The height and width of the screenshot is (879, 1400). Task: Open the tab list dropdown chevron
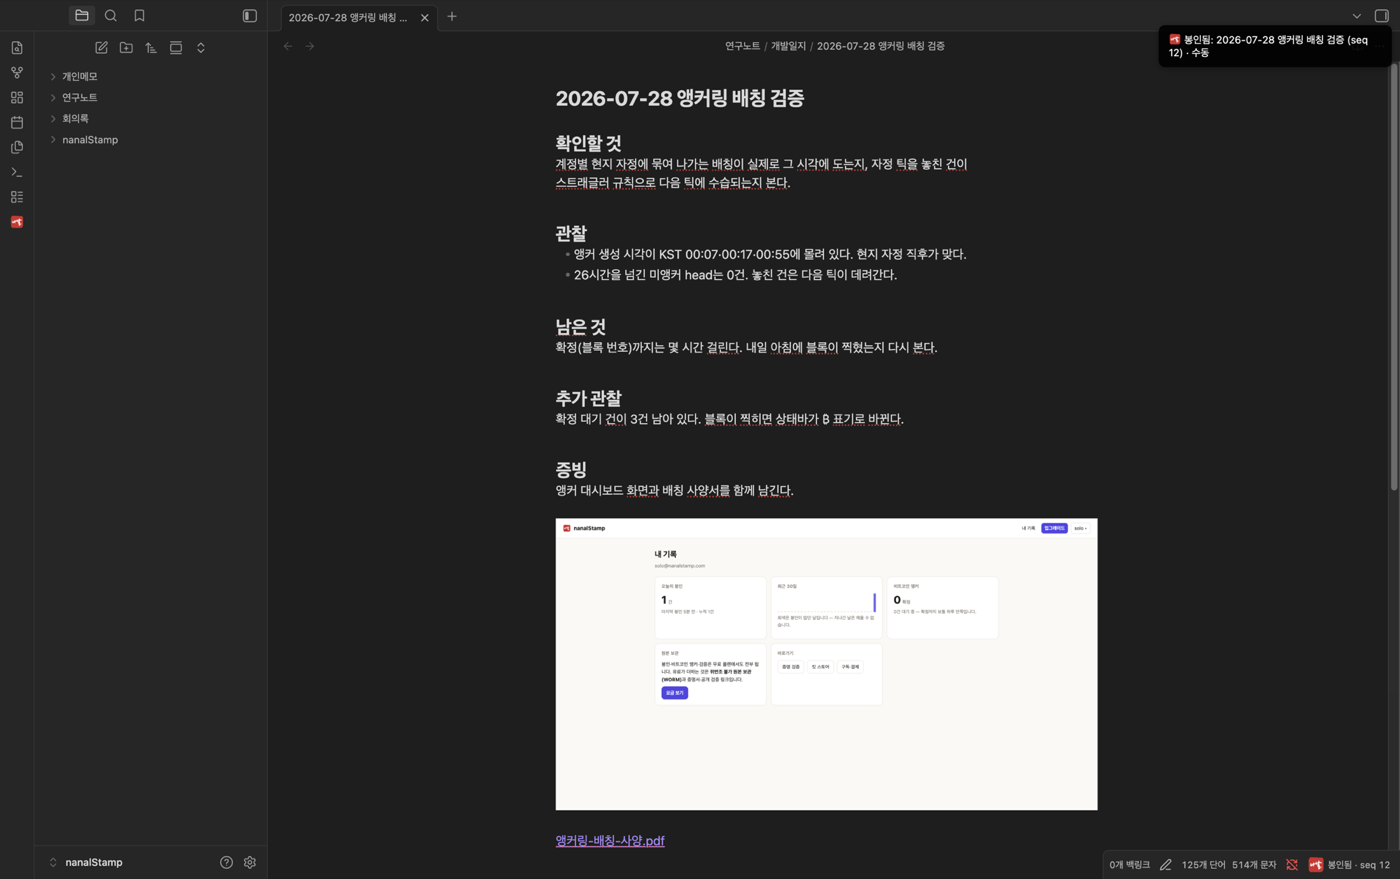[1357, 16]
